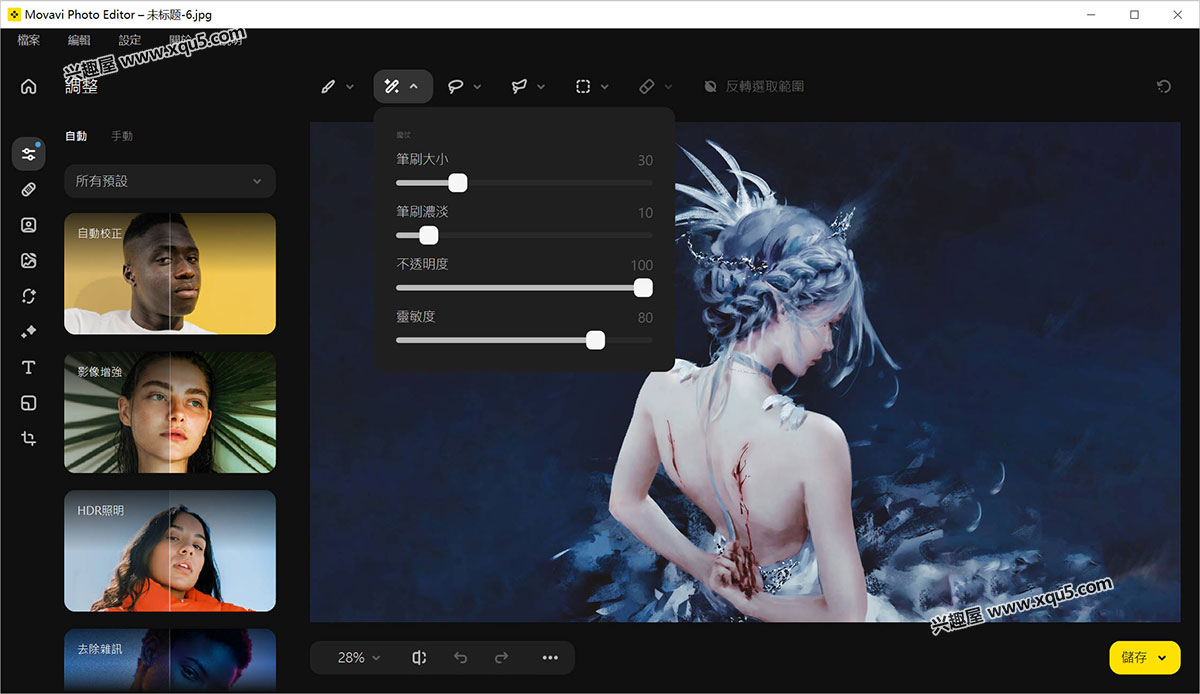Image resolution: width=1200 pixels, height=694 pixels.
Task: Open the restore rotate-arrows sidebar icon
Action: (28, 296)
